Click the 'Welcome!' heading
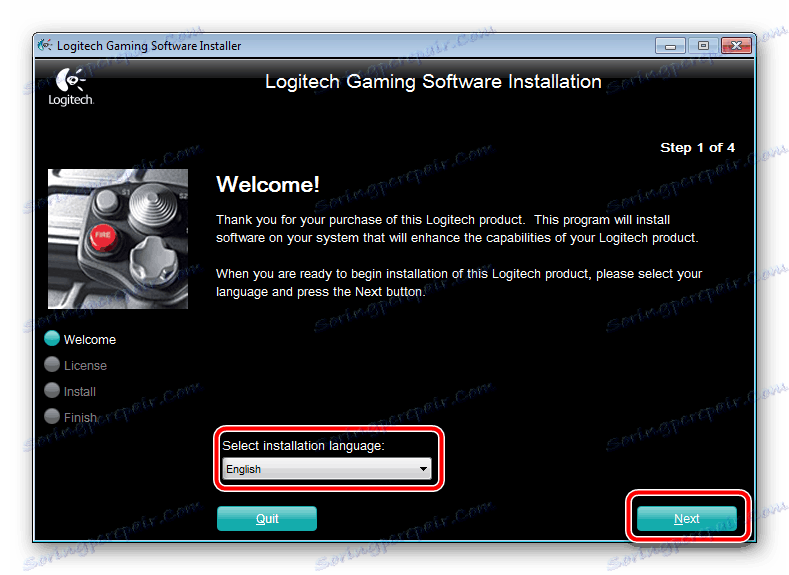Screen dimensions: 789x575 (268, 185)
